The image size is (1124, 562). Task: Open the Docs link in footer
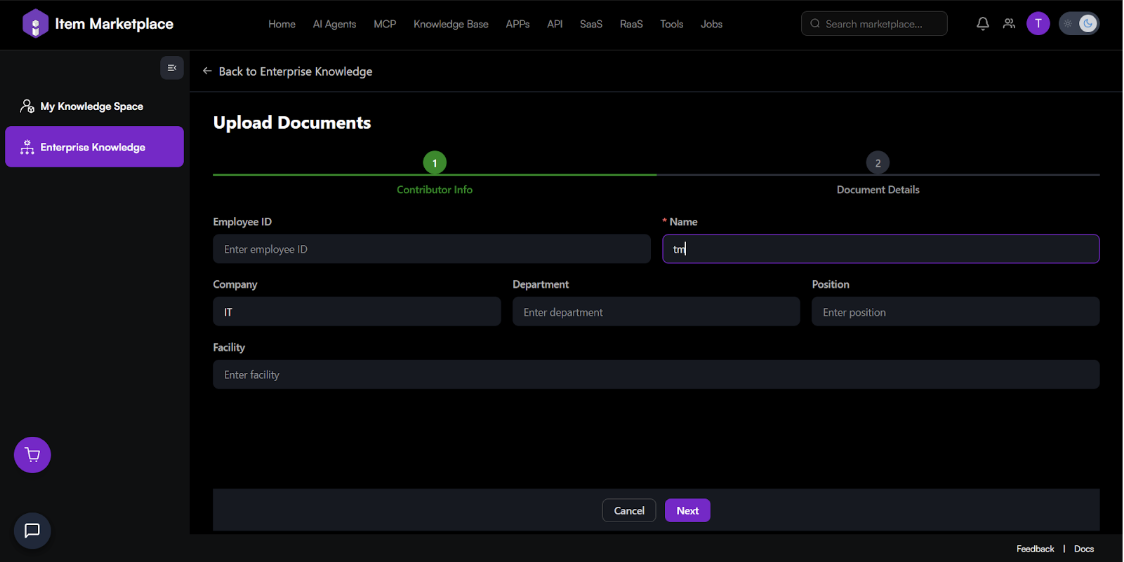click(1084, 549)
